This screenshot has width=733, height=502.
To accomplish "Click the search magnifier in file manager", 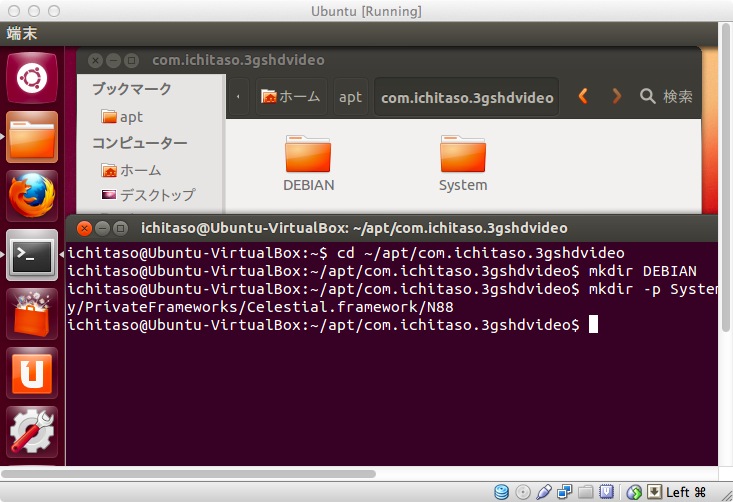I will pyautogui.click(x=647, y=96).
